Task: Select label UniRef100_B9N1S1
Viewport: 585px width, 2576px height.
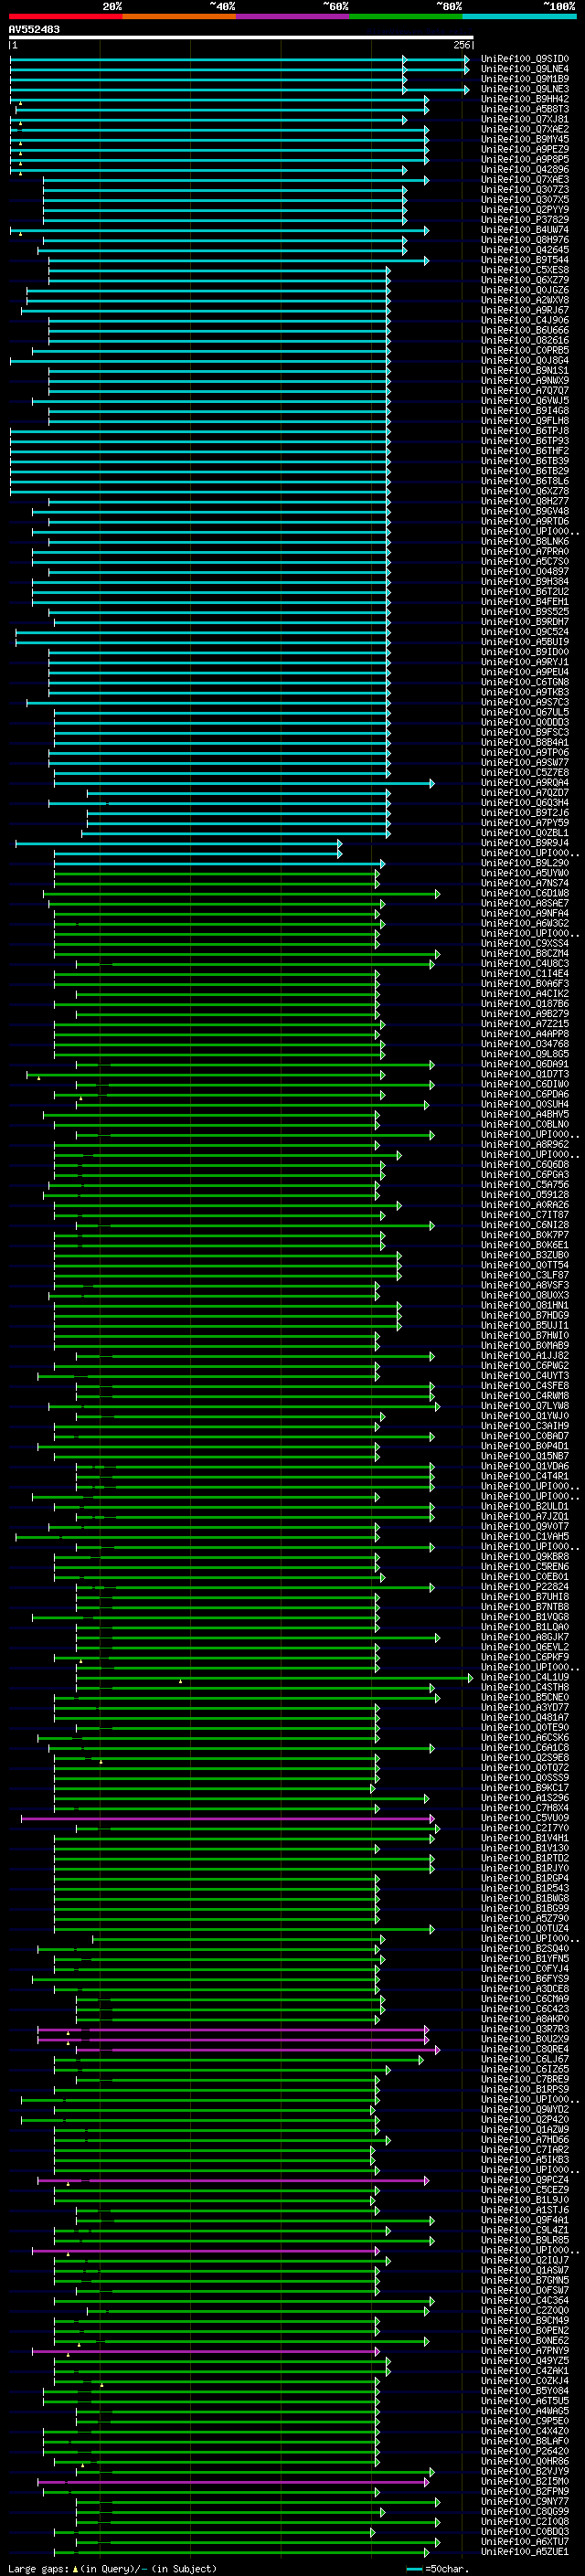Action: point(525,371)
